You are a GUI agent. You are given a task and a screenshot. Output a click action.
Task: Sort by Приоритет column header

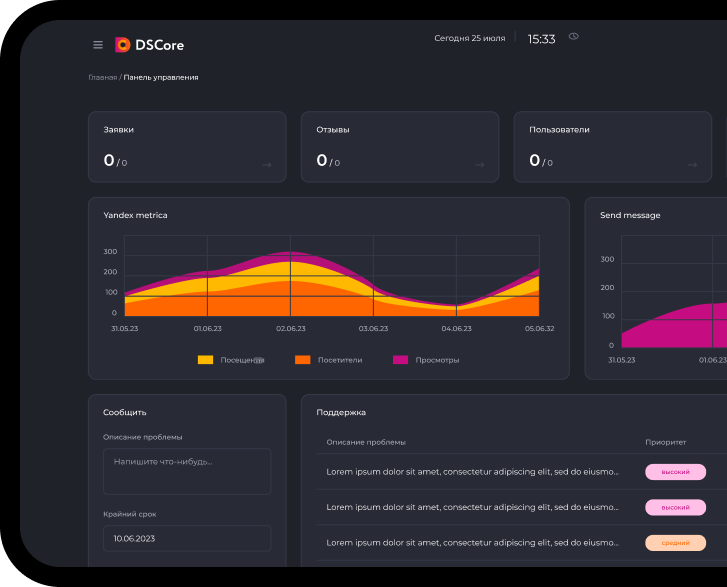tap(666, 442)
